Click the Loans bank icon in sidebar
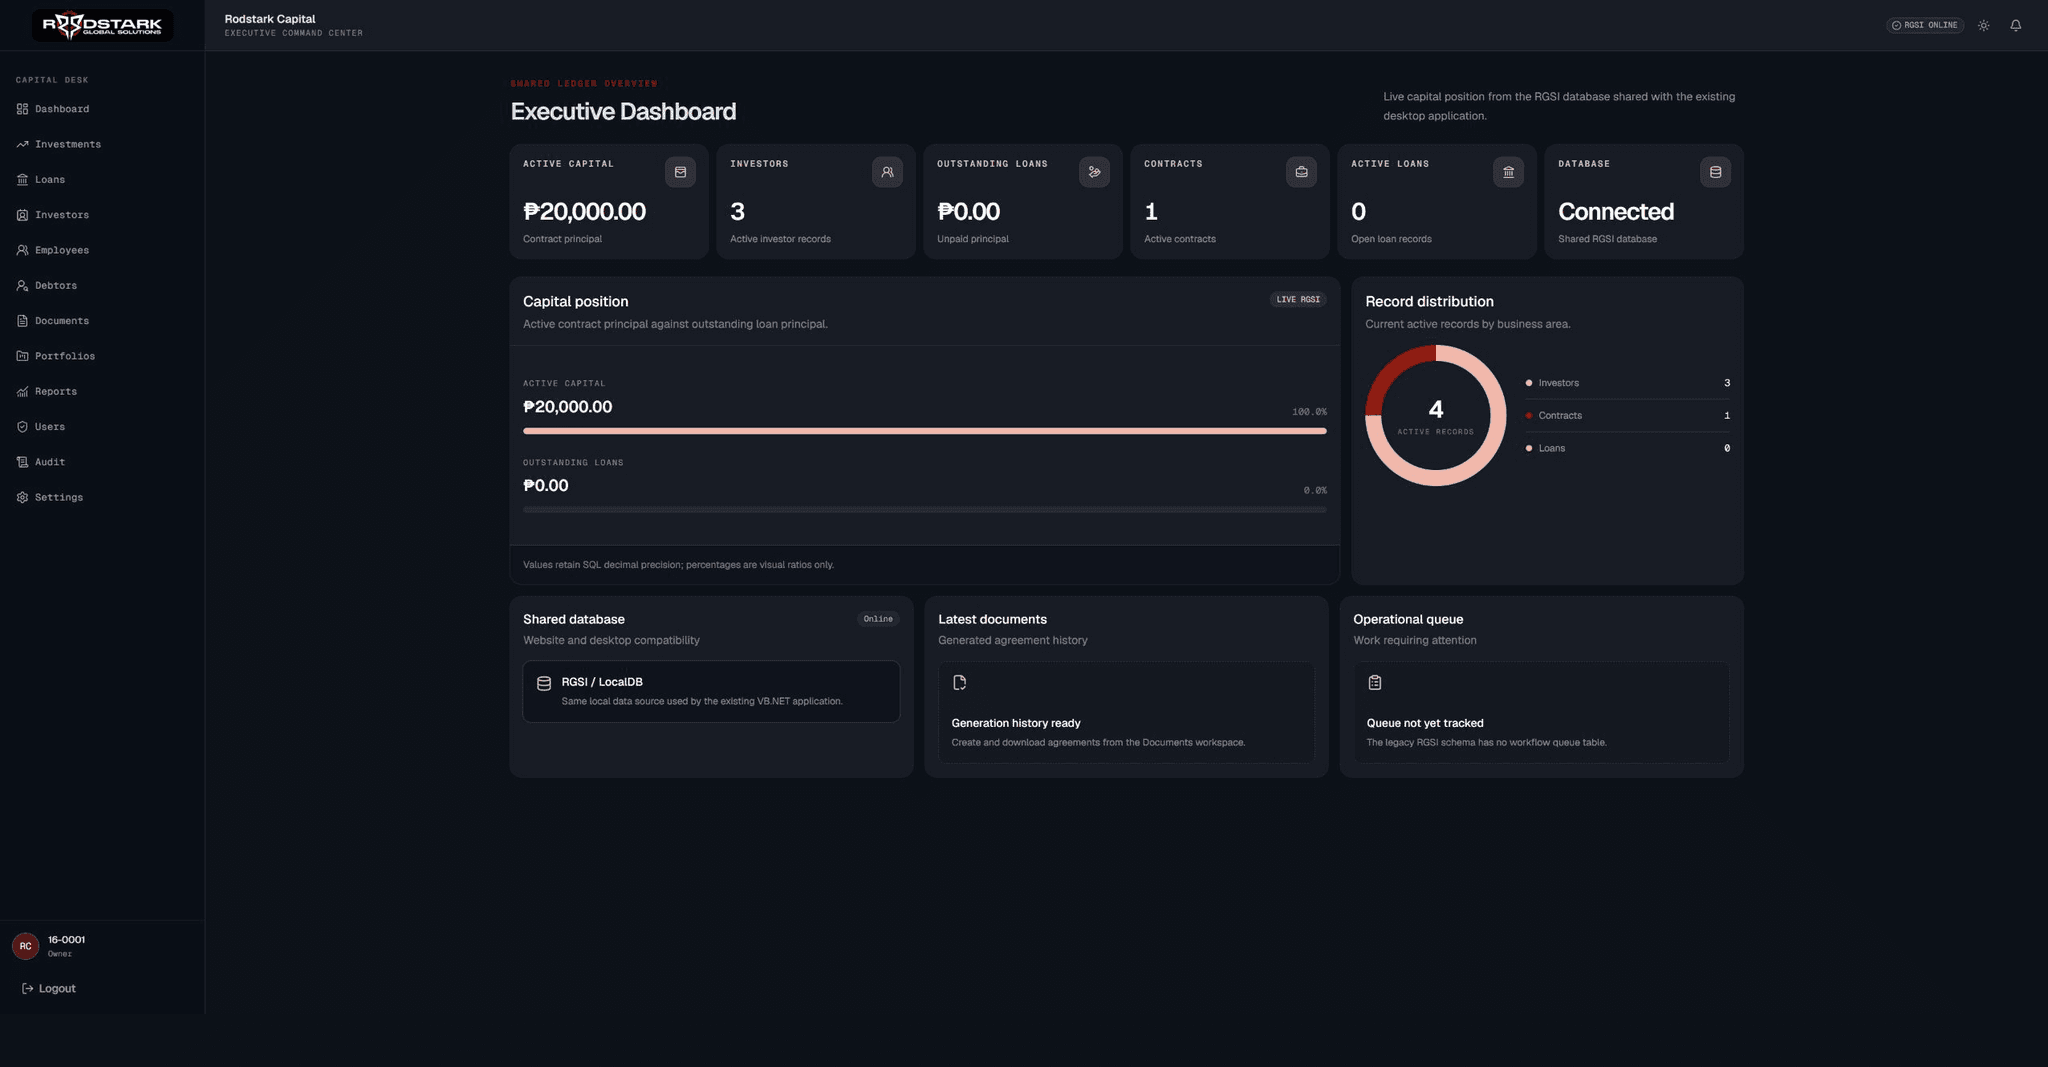 [22, 180]
